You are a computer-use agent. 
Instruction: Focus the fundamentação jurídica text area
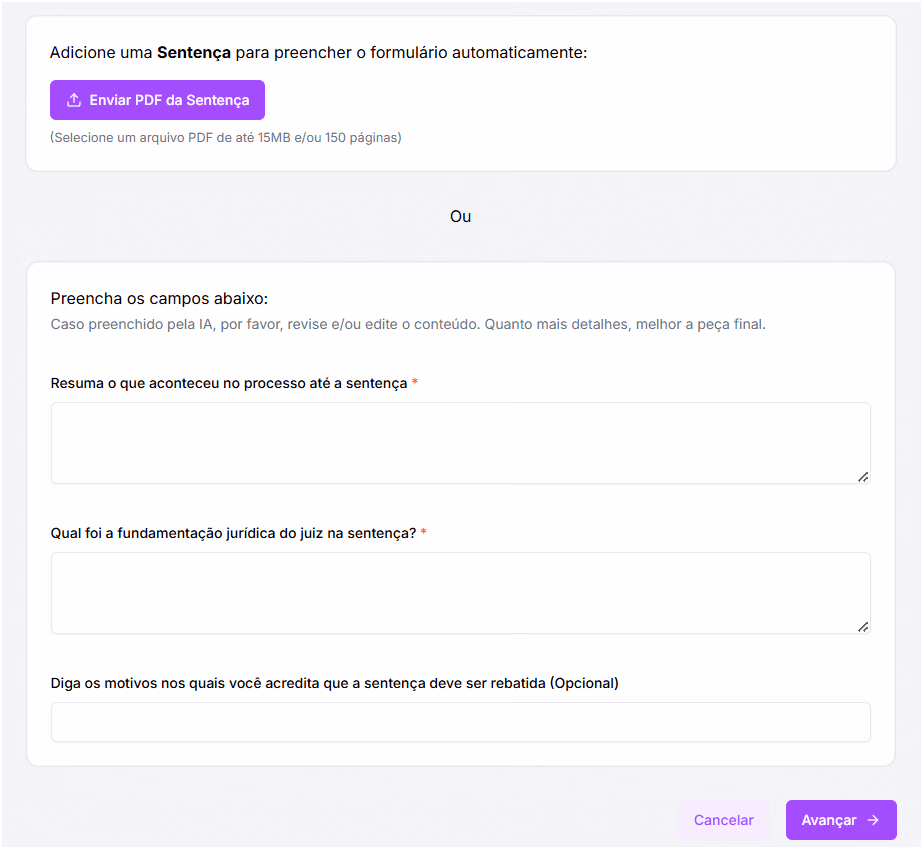pyautogui.click(x=460, y=593)
